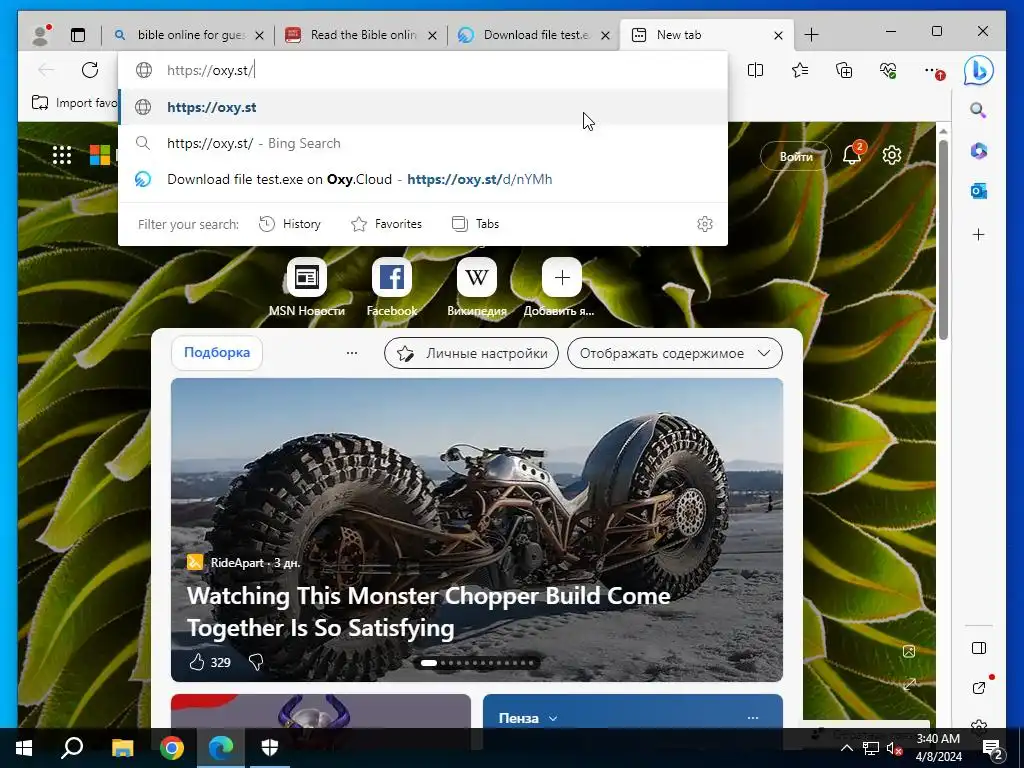Open Microsoft 365 sidebar icon
The height and width of the screenshot is (768, 1024).
(x=978, y=151)
